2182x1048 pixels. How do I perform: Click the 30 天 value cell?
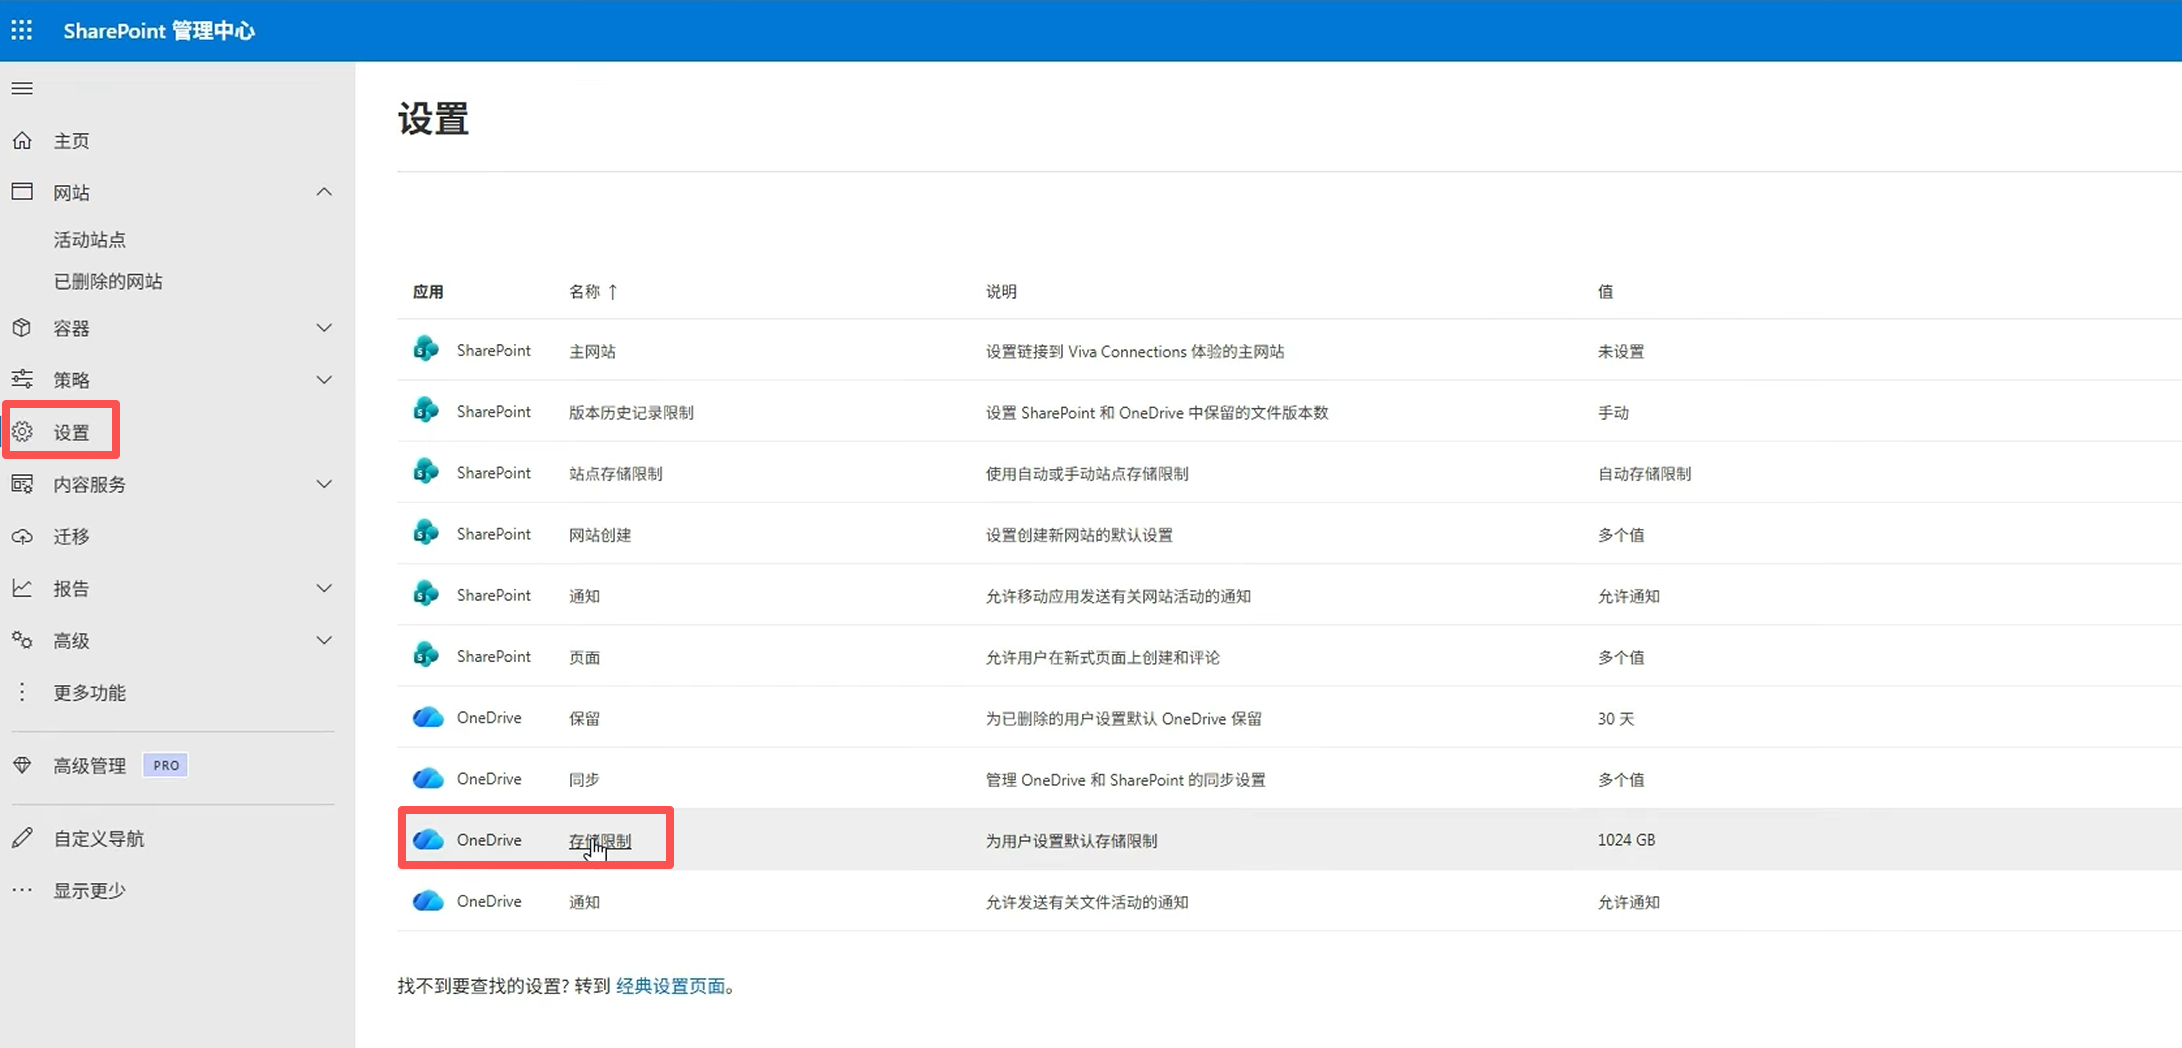pyautogui.click(x=1616, y=718)
